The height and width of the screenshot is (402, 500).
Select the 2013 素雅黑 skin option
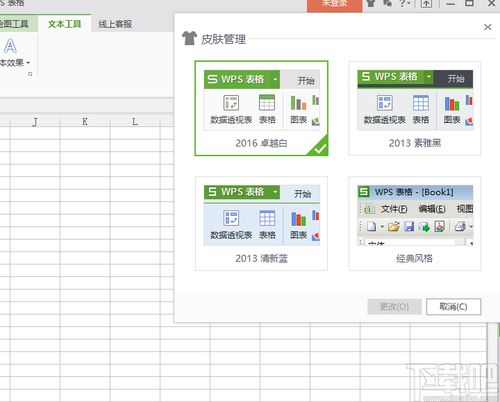(415, 108)
